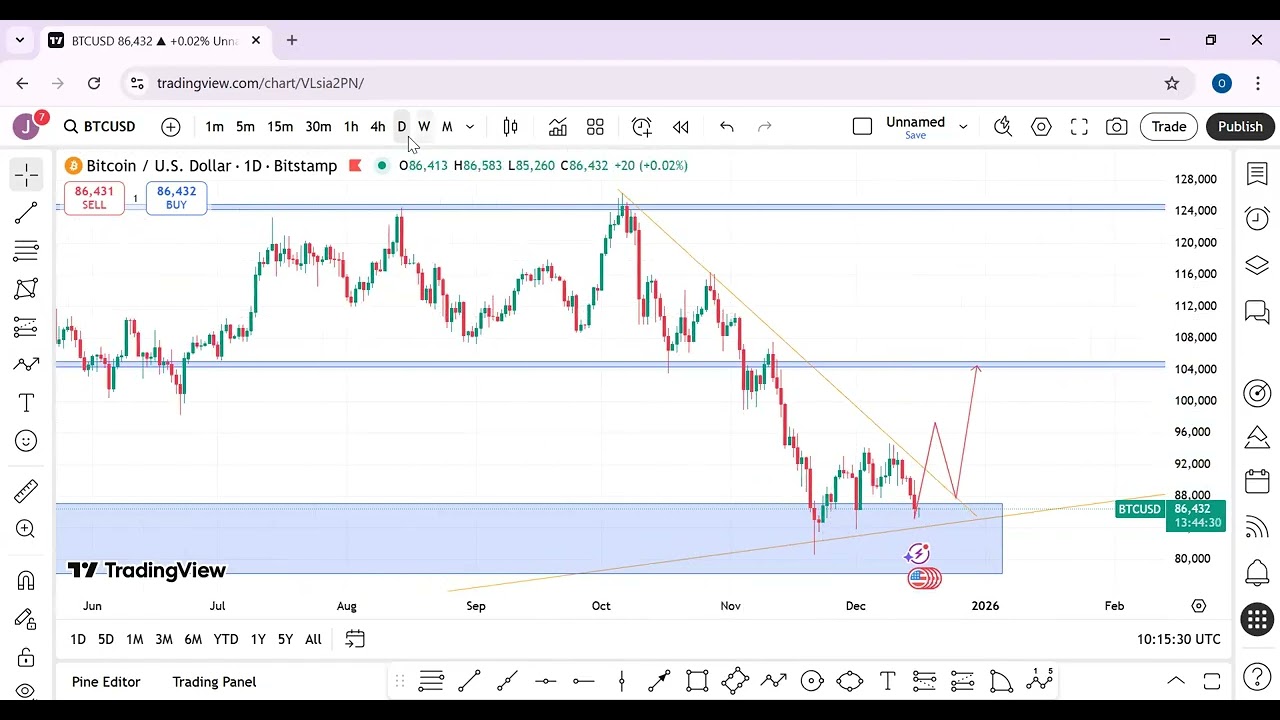
Task: Click the Publish button
Action: tap(1240, 127)
